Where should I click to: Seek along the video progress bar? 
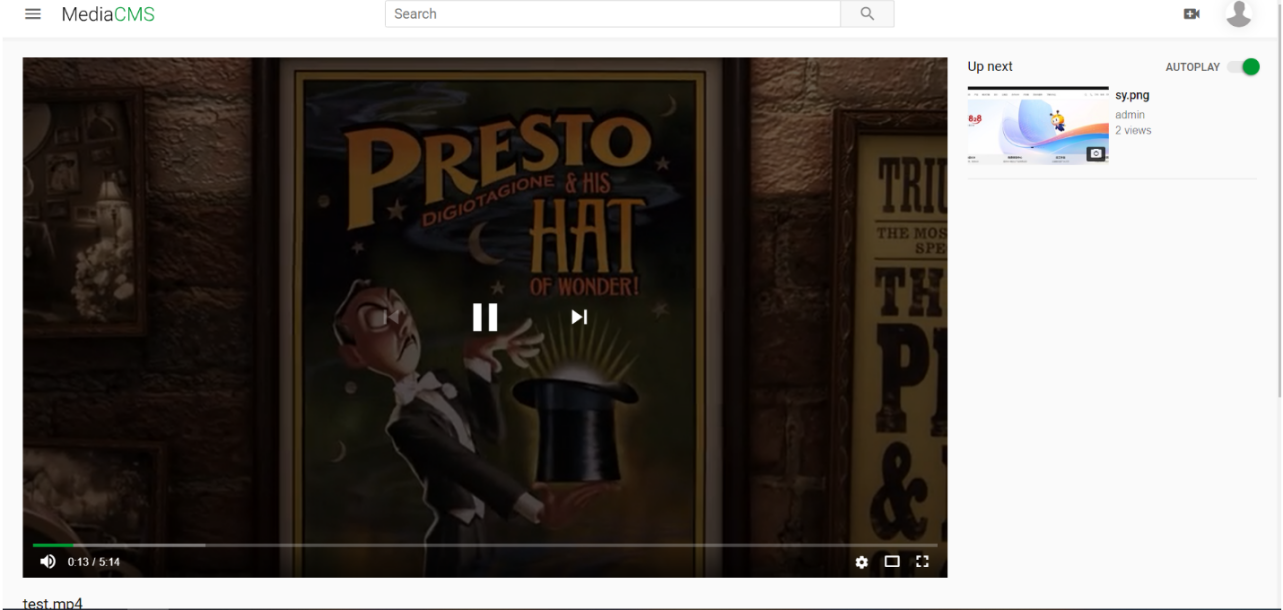pyautogui.click(x=485, y=545)
